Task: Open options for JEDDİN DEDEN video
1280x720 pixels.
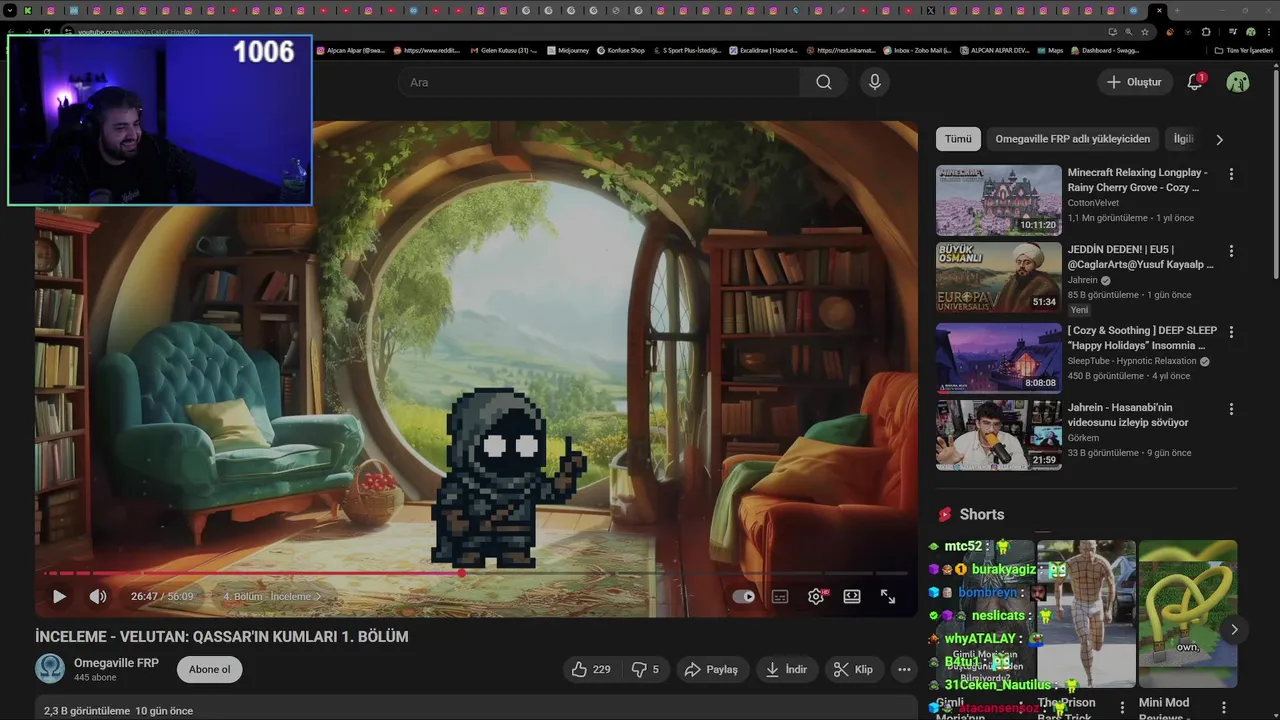Action: [1231, 251]
